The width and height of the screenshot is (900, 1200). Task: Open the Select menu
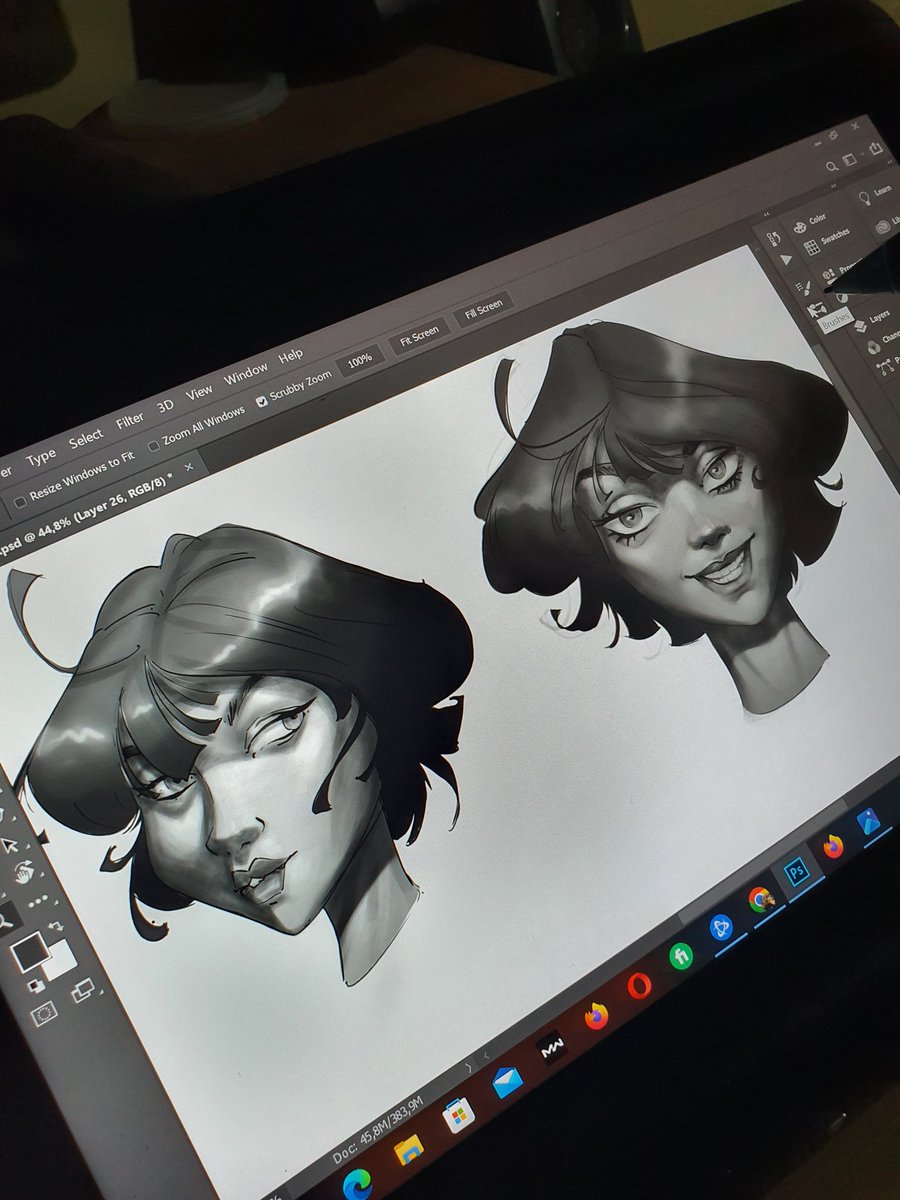click(x=86, y=438)
